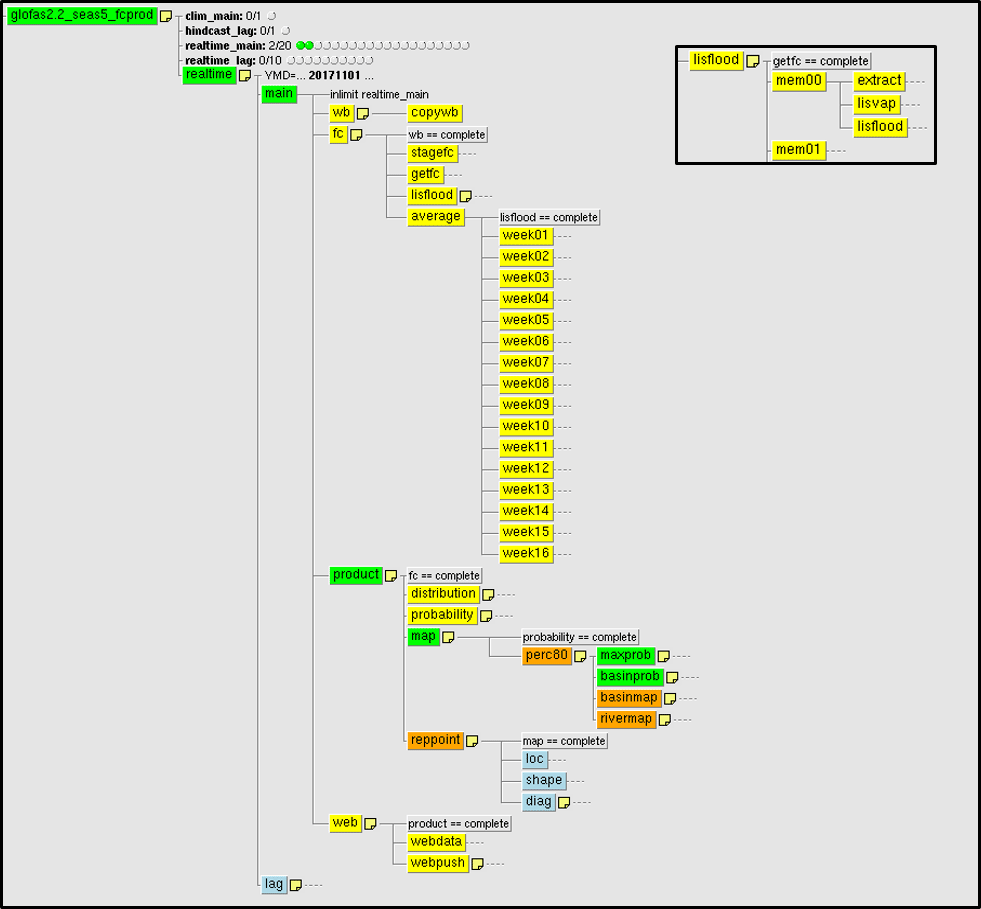
Task: Select the rivermap orange node
Action: 626,719
